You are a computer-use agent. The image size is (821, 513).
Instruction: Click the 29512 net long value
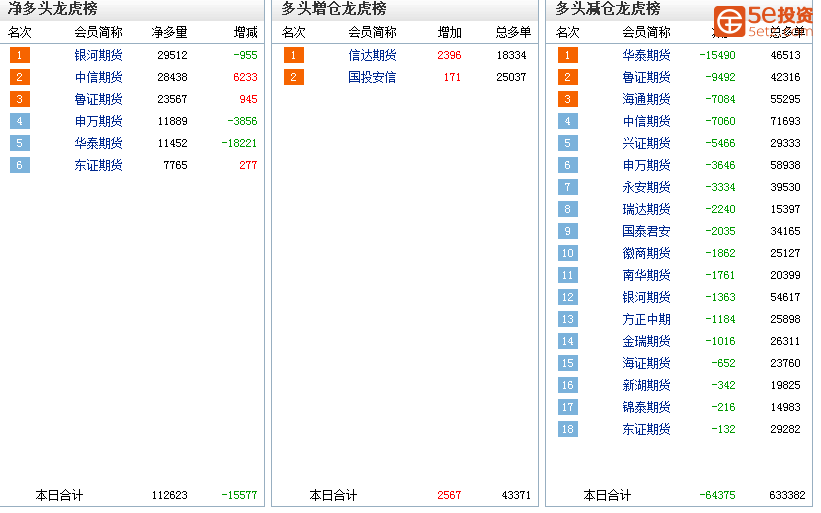172,55
